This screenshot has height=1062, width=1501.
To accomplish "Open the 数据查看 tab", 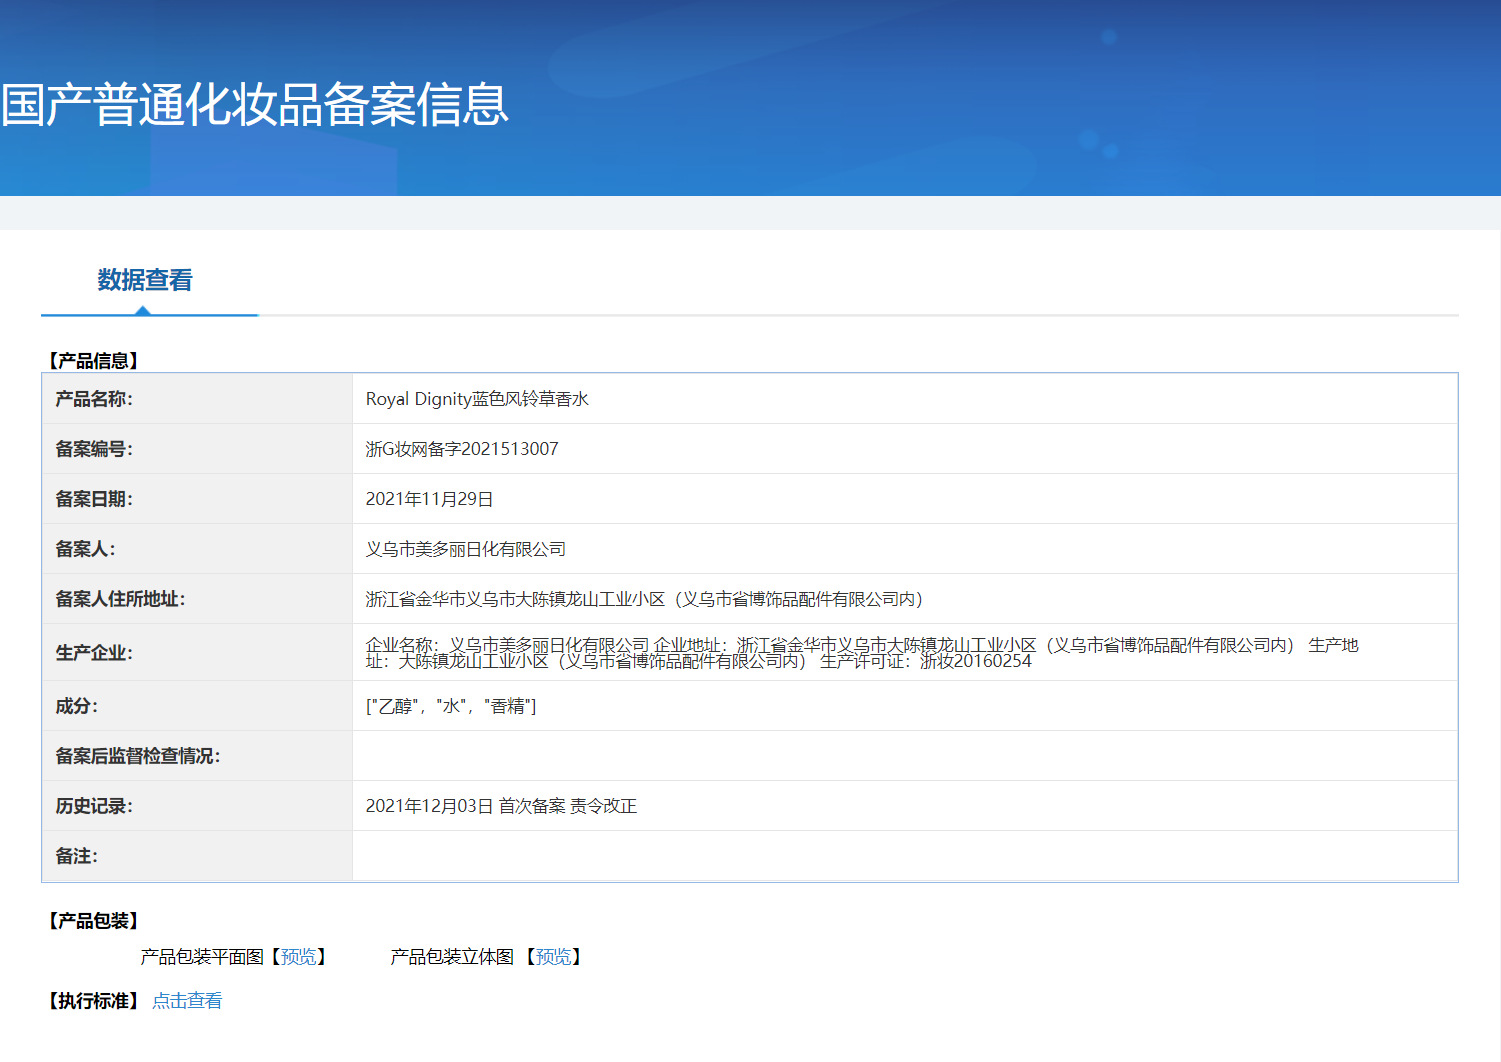I will (145, 280).
